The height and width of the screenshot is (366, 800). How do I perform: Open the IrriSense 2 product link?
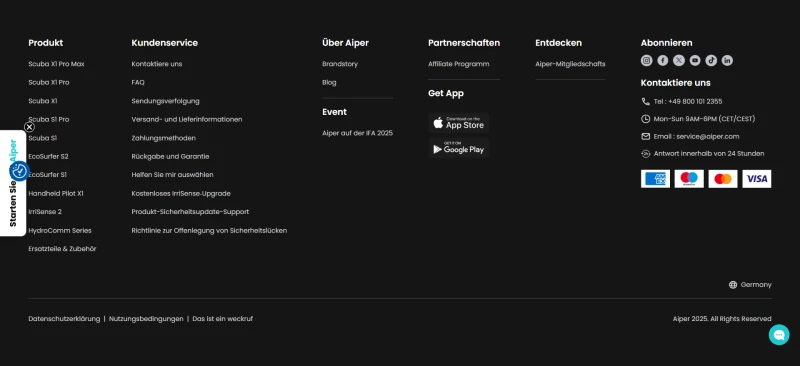45,212
